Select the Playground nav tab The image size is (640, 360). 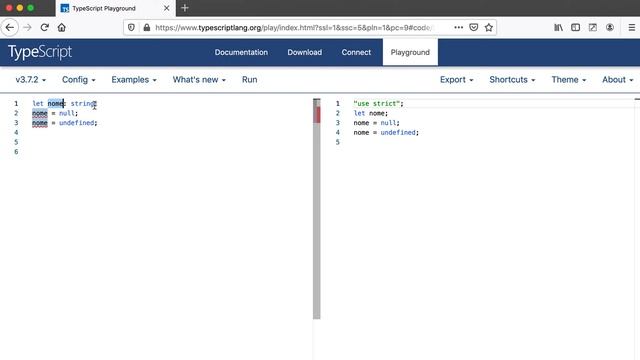coord(410,52)
